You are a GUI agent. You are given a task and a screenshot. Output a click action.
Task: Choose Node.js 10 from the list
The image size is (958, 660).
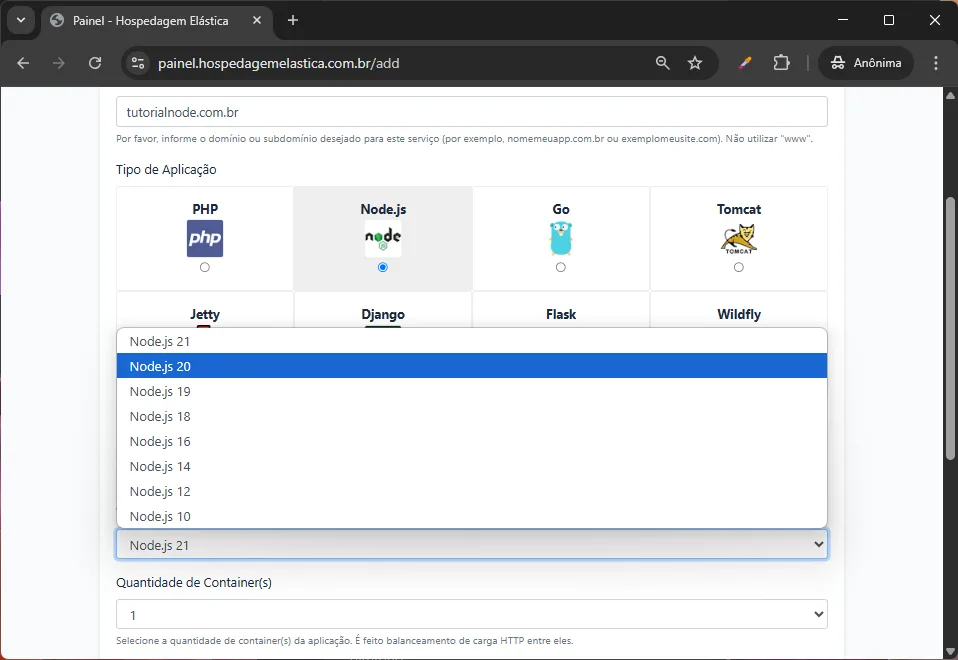[x=472, y=516]
